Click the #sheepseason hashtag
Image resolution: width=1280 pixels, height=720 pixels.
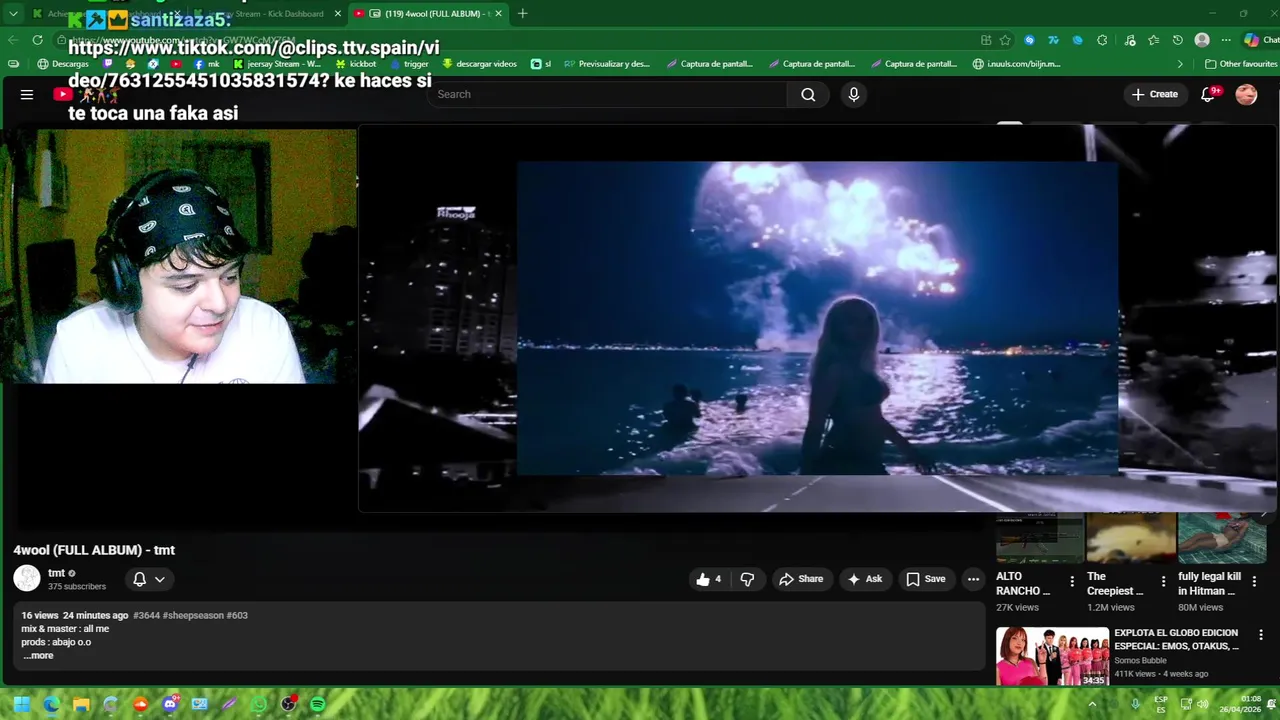[193, 616]
